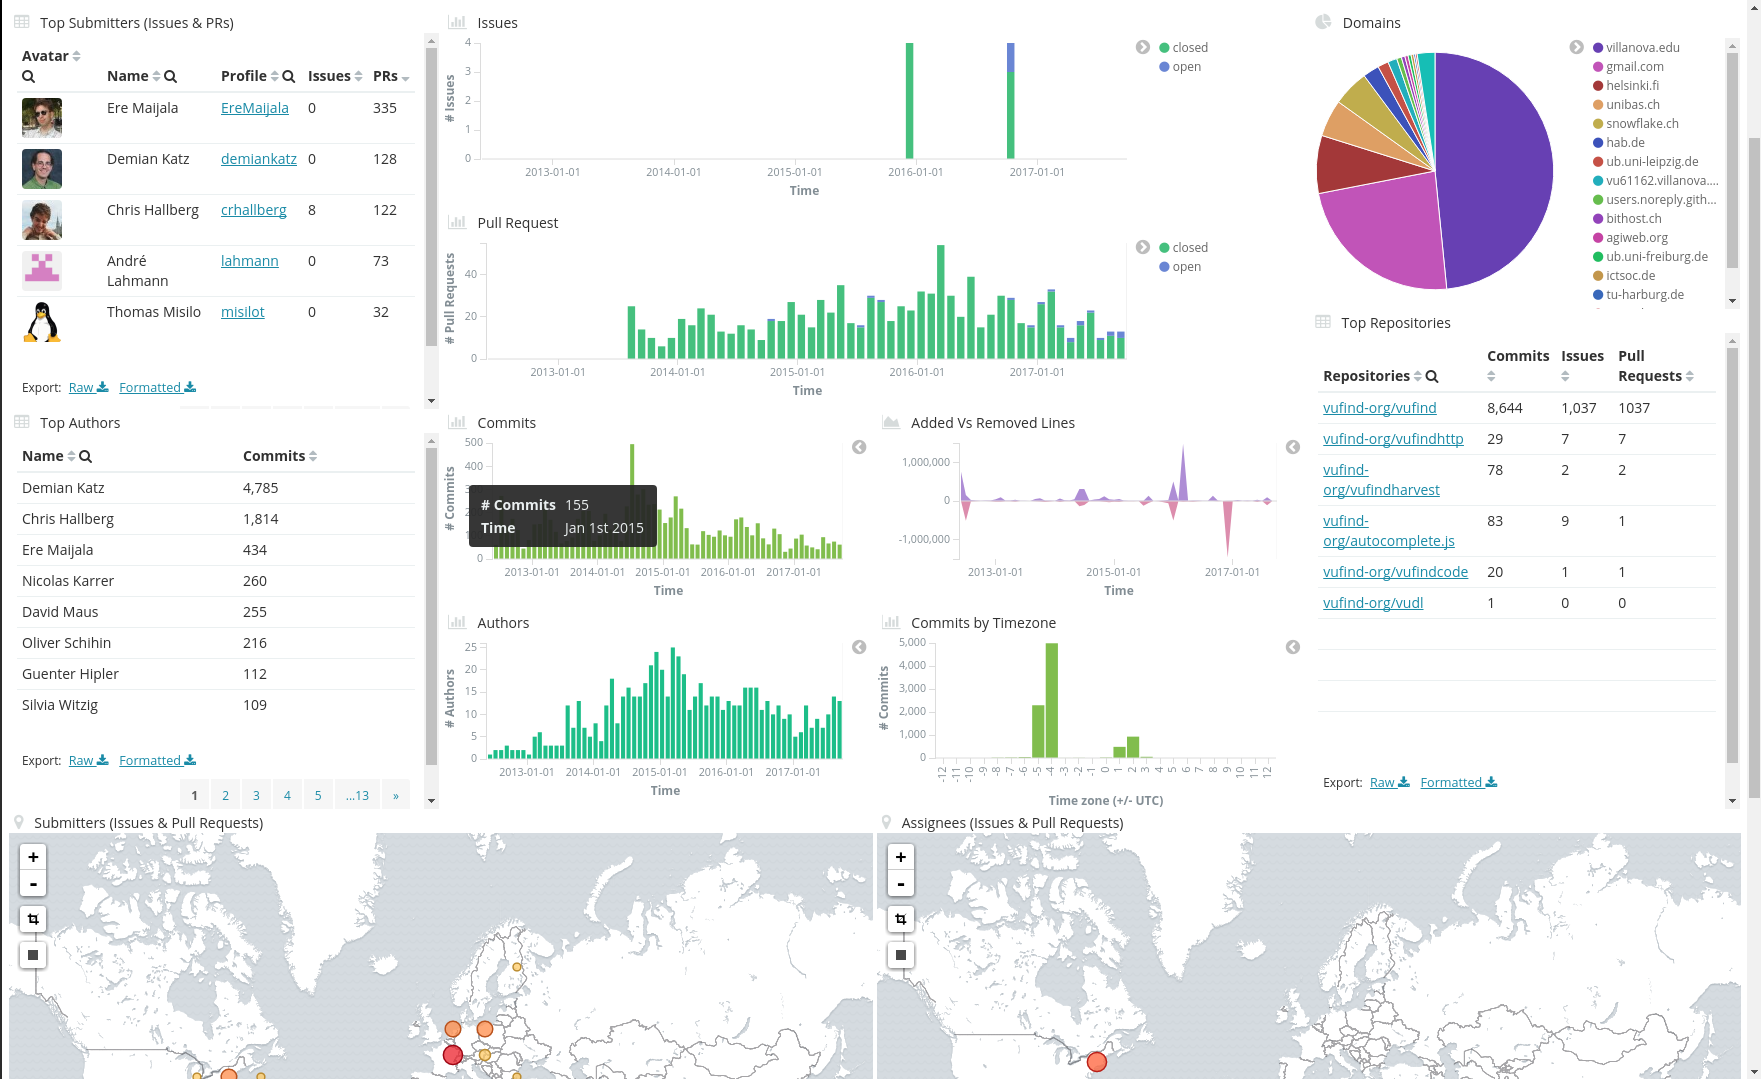
Task: Open the vufind-org/vufind repository link
Action: (1379, 408)
